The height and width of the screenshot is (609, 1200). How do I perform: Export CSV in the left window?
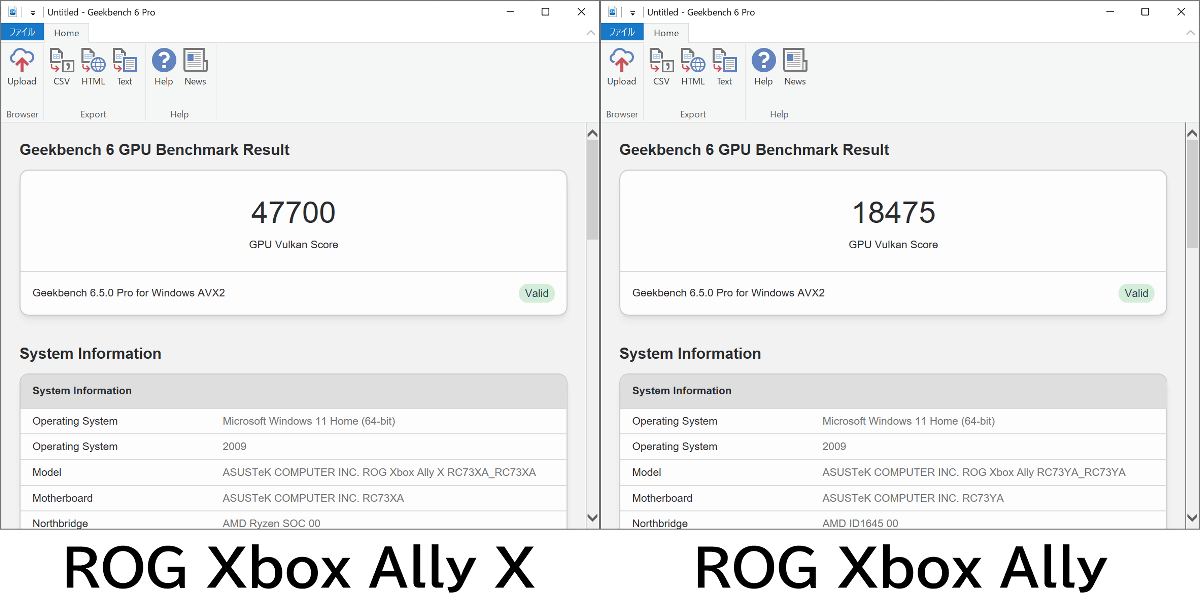coord(62,67)
